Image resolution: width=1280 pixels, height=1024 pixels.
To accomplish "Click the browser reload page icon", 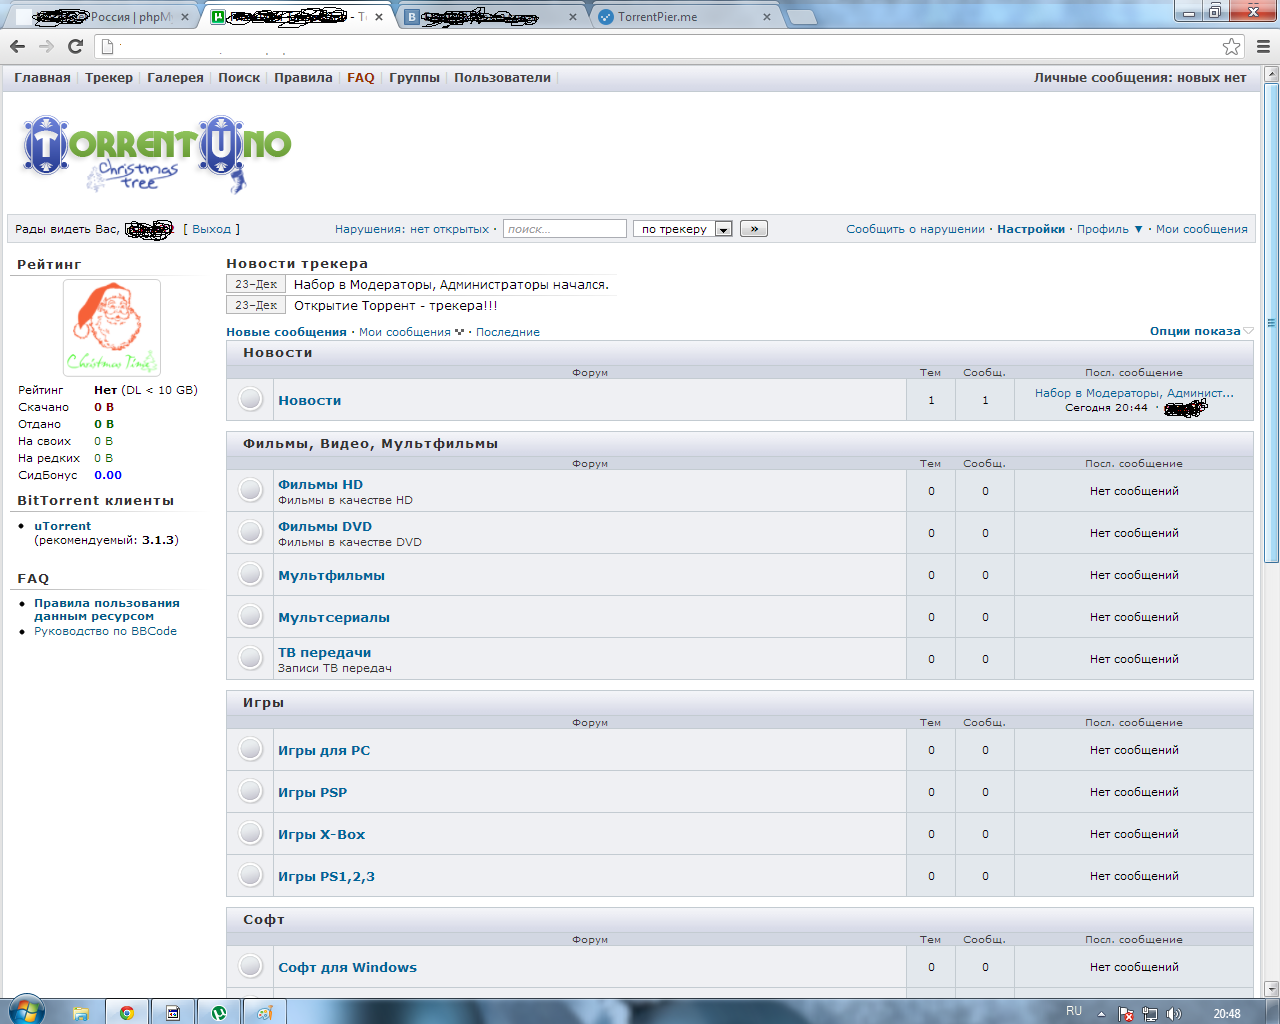I will pos(75,46).
